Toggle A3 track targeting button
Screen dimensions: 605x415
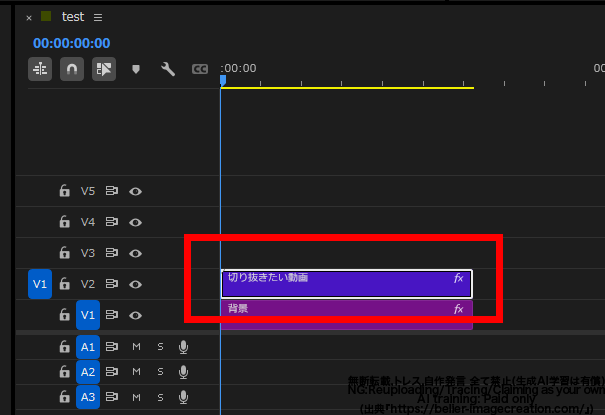[88, 397]
